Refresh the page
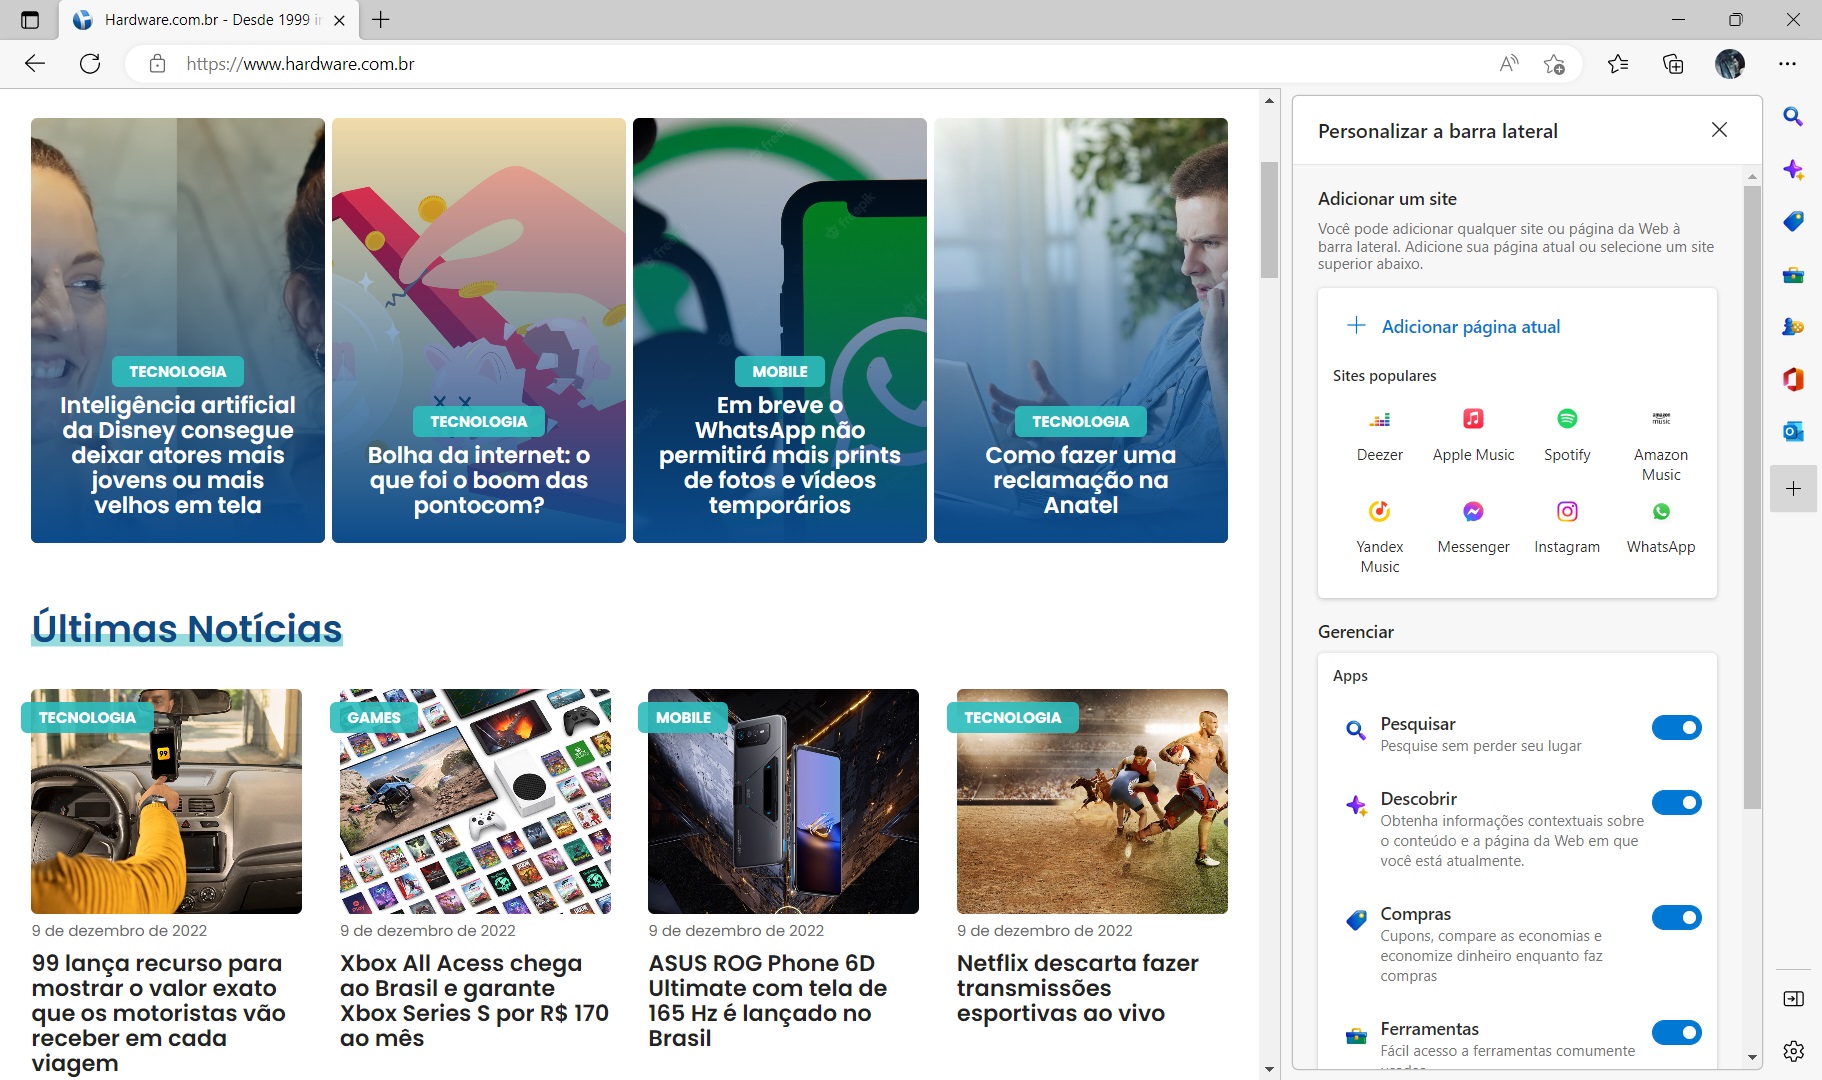 click(x=90, y=64)
